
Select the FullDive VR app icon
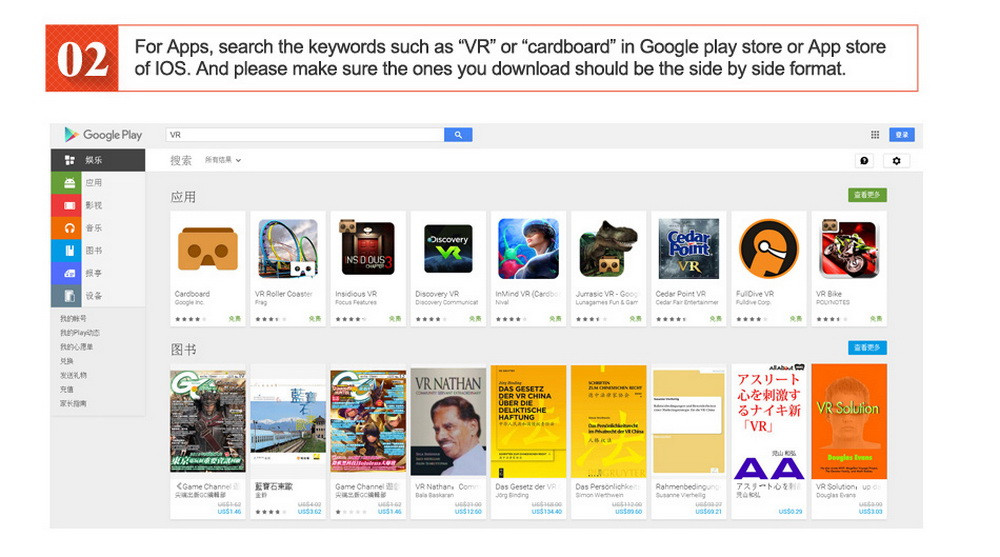click(x=768, y=249)
